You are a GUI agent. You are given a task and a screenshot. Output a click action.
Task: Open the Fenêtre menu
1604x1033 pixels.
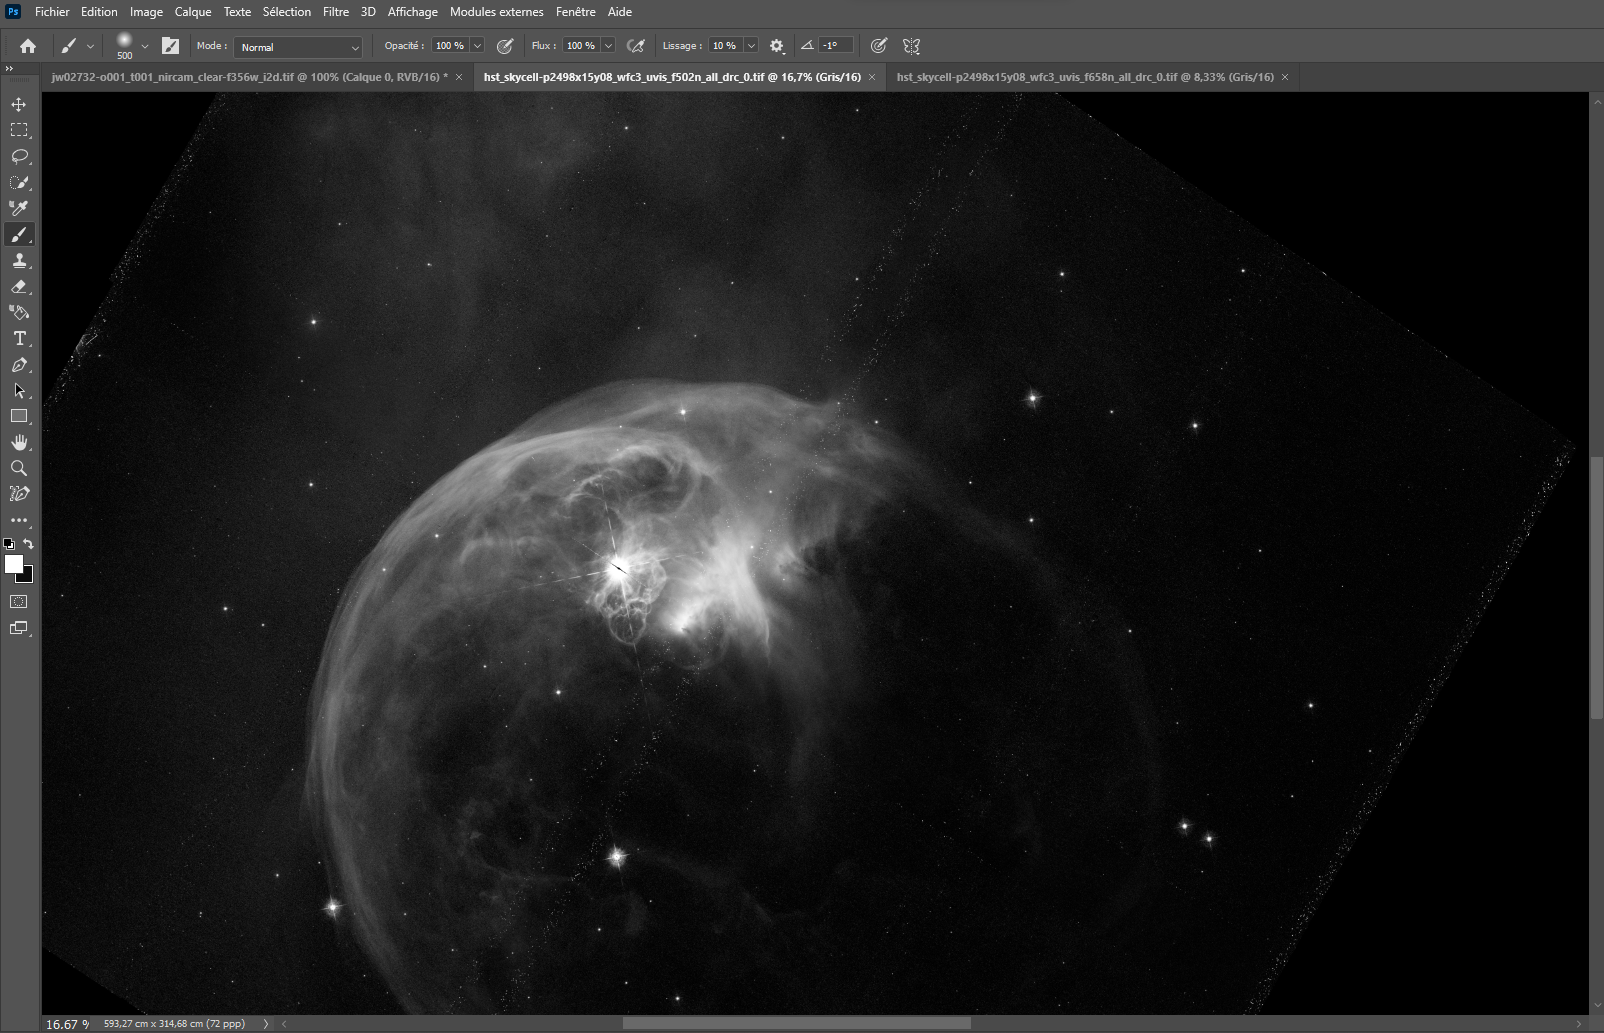(x=576, y=12)
